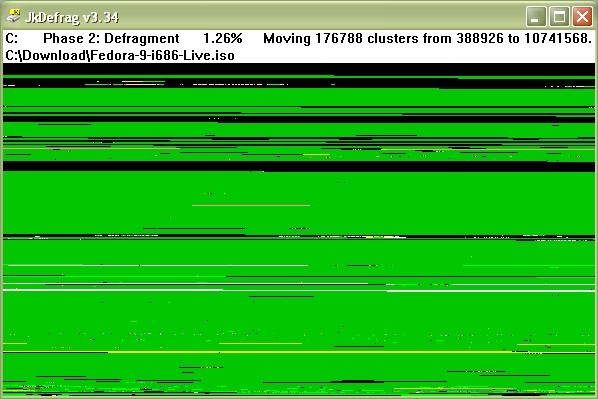Maximize the JkDefrag window
This screenshot has width=598, height=399.
(559, 17)
